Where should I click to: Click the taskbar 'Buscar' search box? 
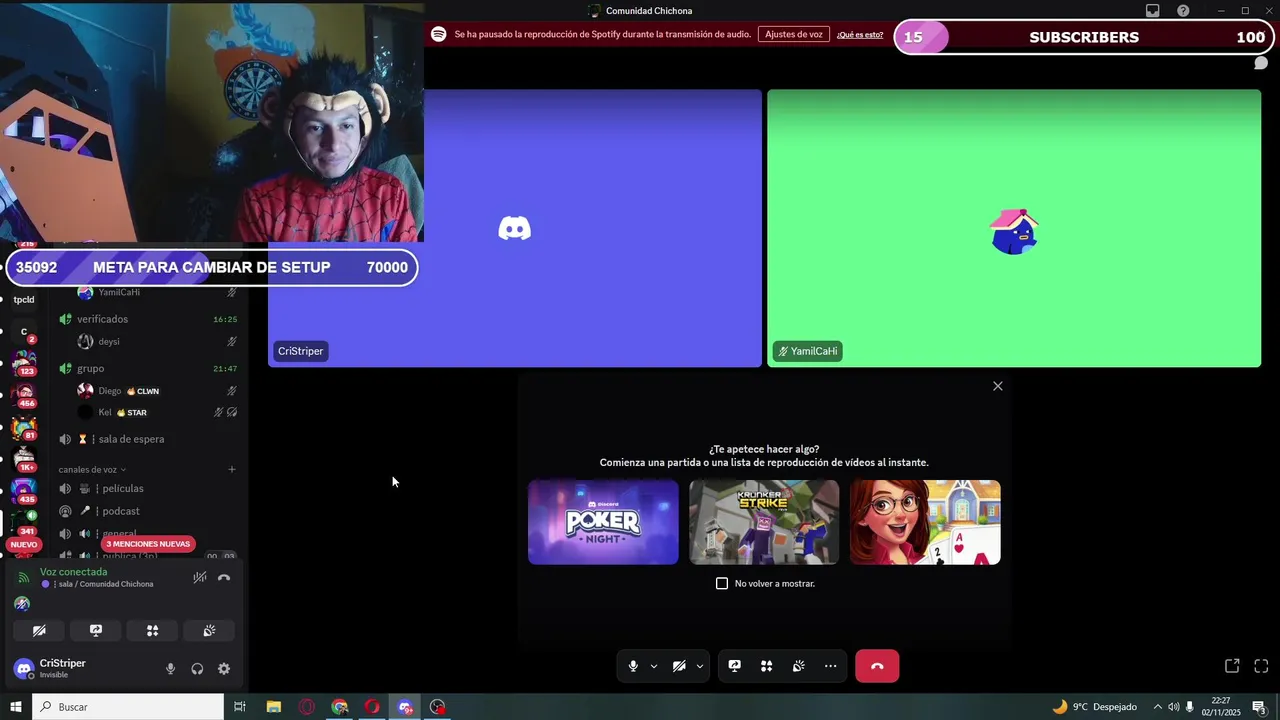pos(128,707)
